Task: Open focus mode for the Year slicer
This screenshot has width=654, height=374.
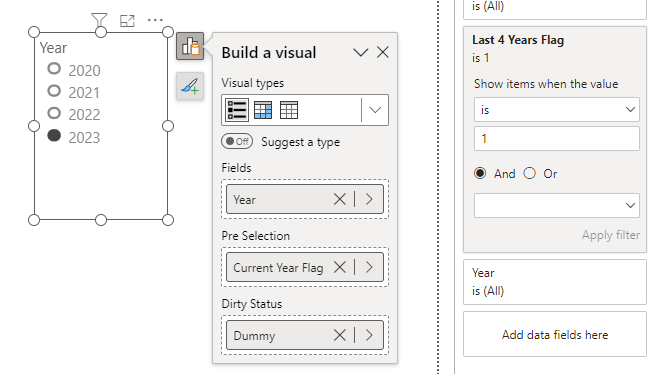Action: (x=127, y=20)
